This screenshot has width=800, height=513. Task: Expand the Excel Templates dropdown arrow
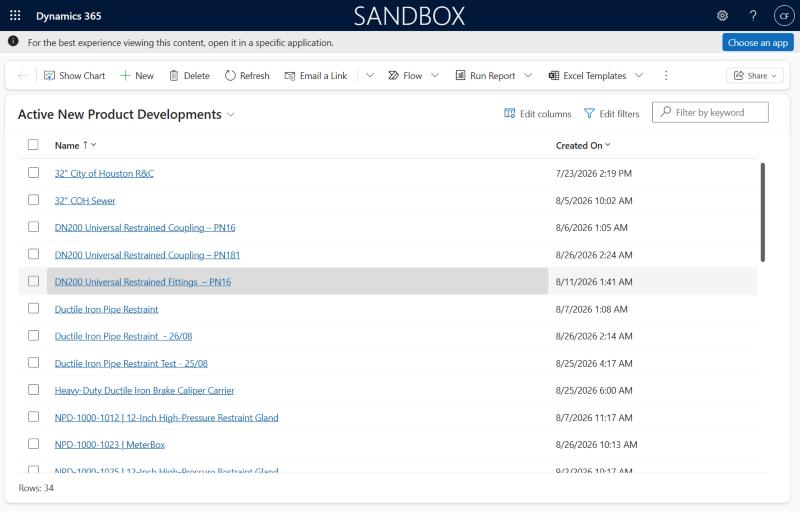(639, 76)
